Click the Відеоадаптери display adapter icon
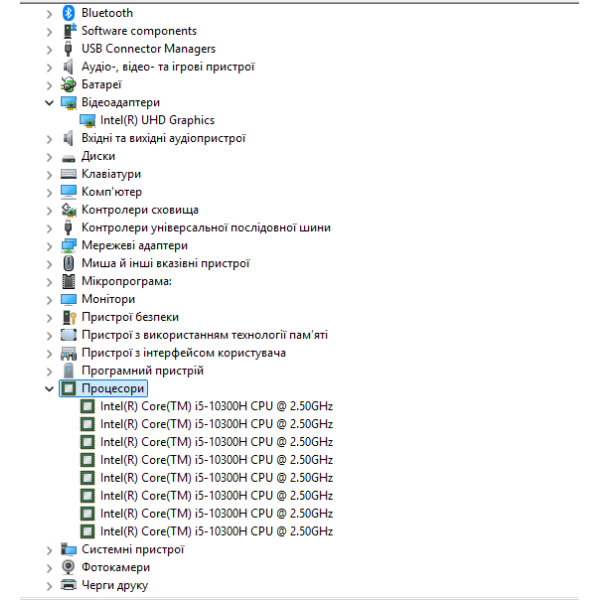The image size is (600, 600). [69, 103]
